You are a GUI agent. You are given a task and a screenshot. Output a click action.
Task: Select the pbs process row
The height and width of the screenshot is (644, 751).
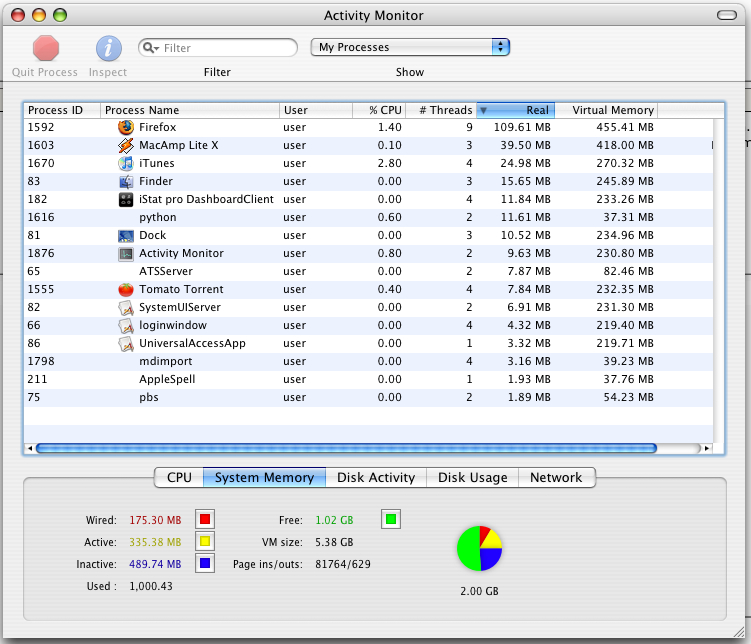[x=368, y=397]
